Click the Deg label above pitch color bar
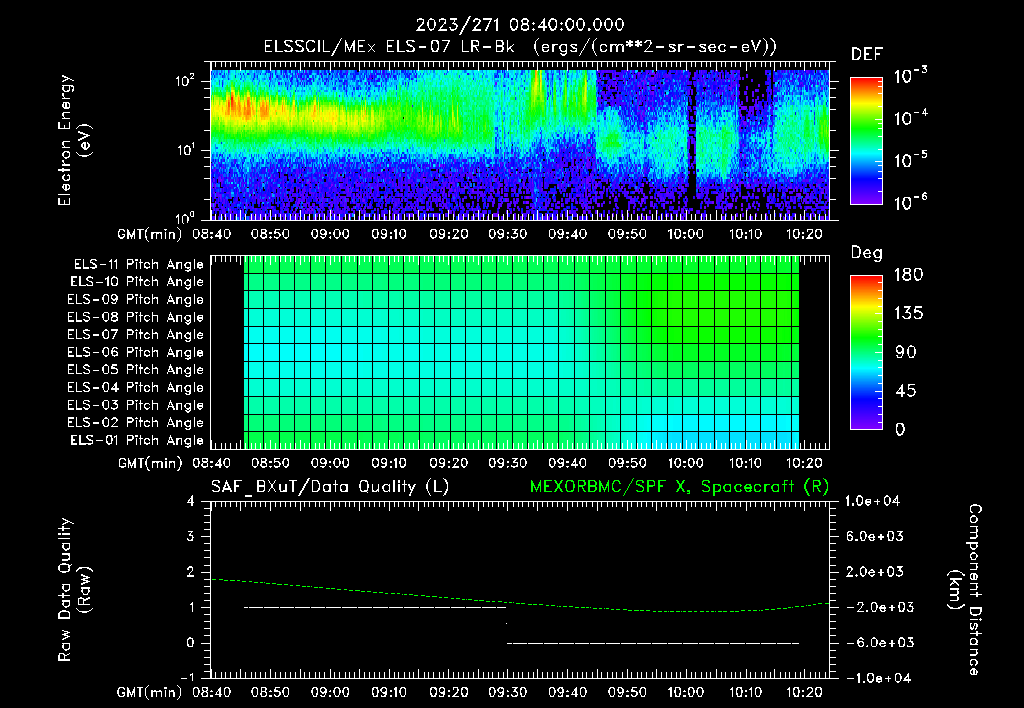The image size is (1024, 708). coord(866,253)
